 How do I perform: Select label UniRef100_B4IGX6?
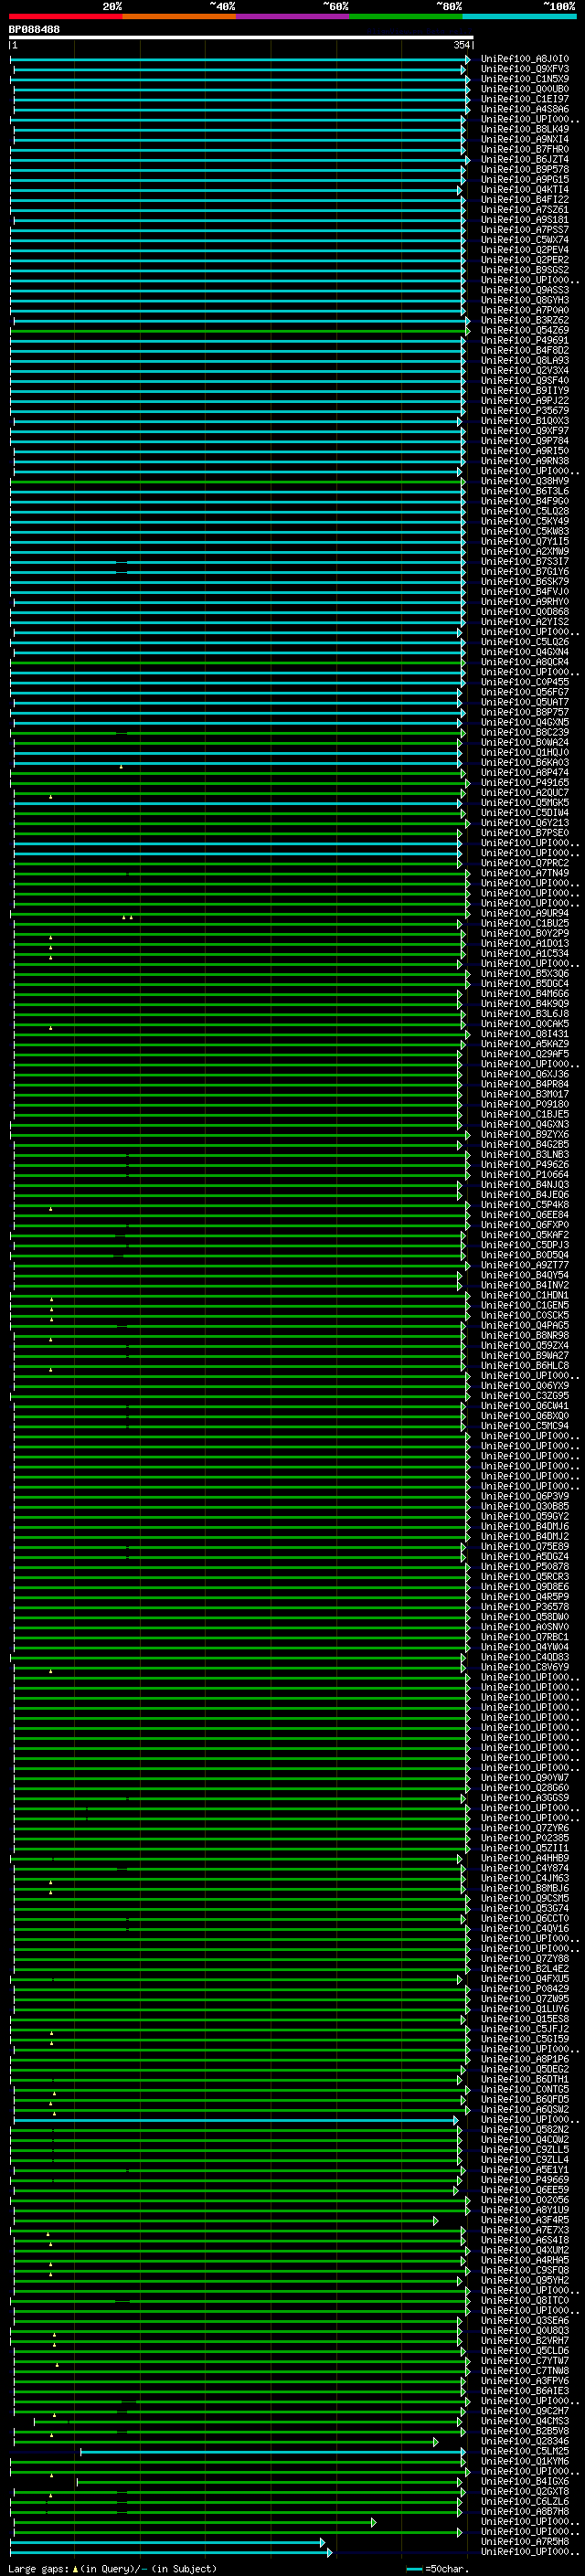[x=525, y=2482]
